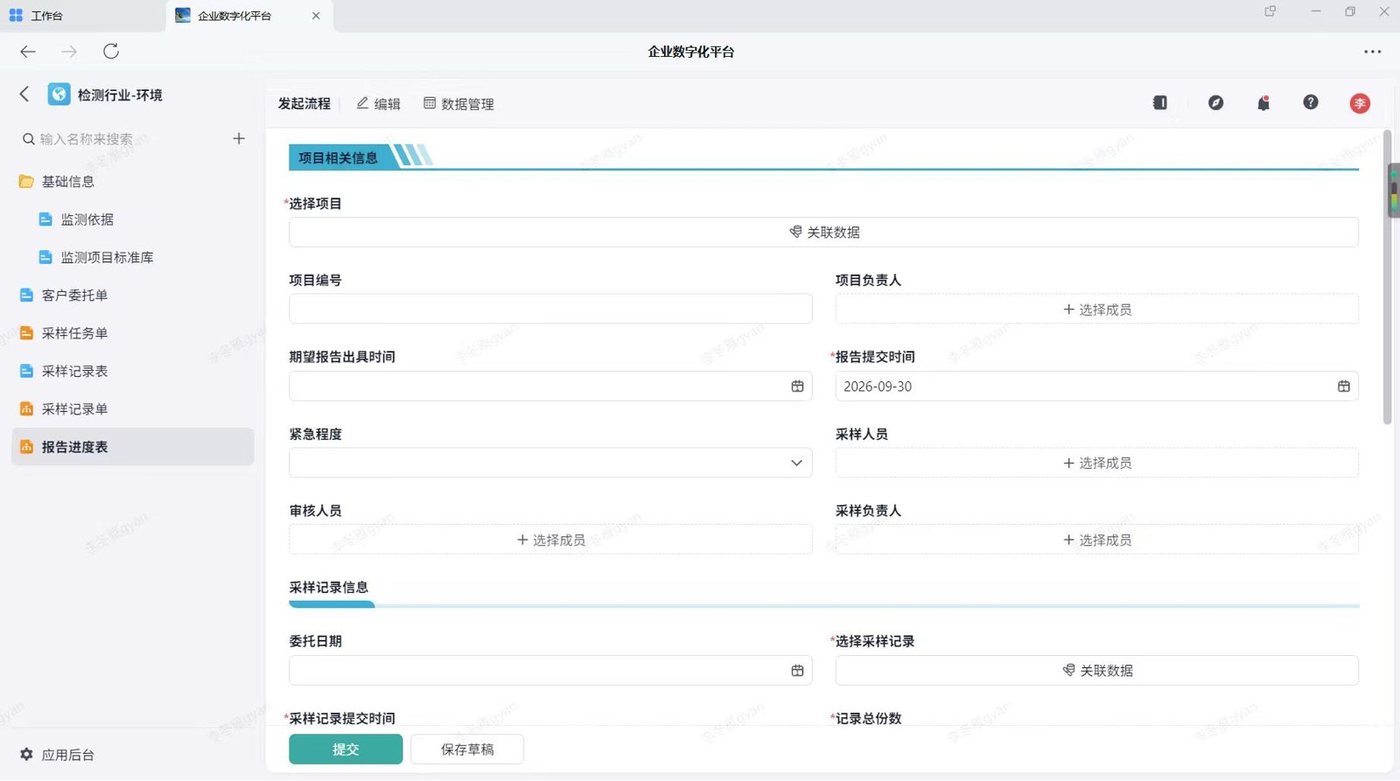This screenshot has height=781, width=1400.
Task: Click the 检测行业-环境 app globe icon
Action: [x=59, y=94]
